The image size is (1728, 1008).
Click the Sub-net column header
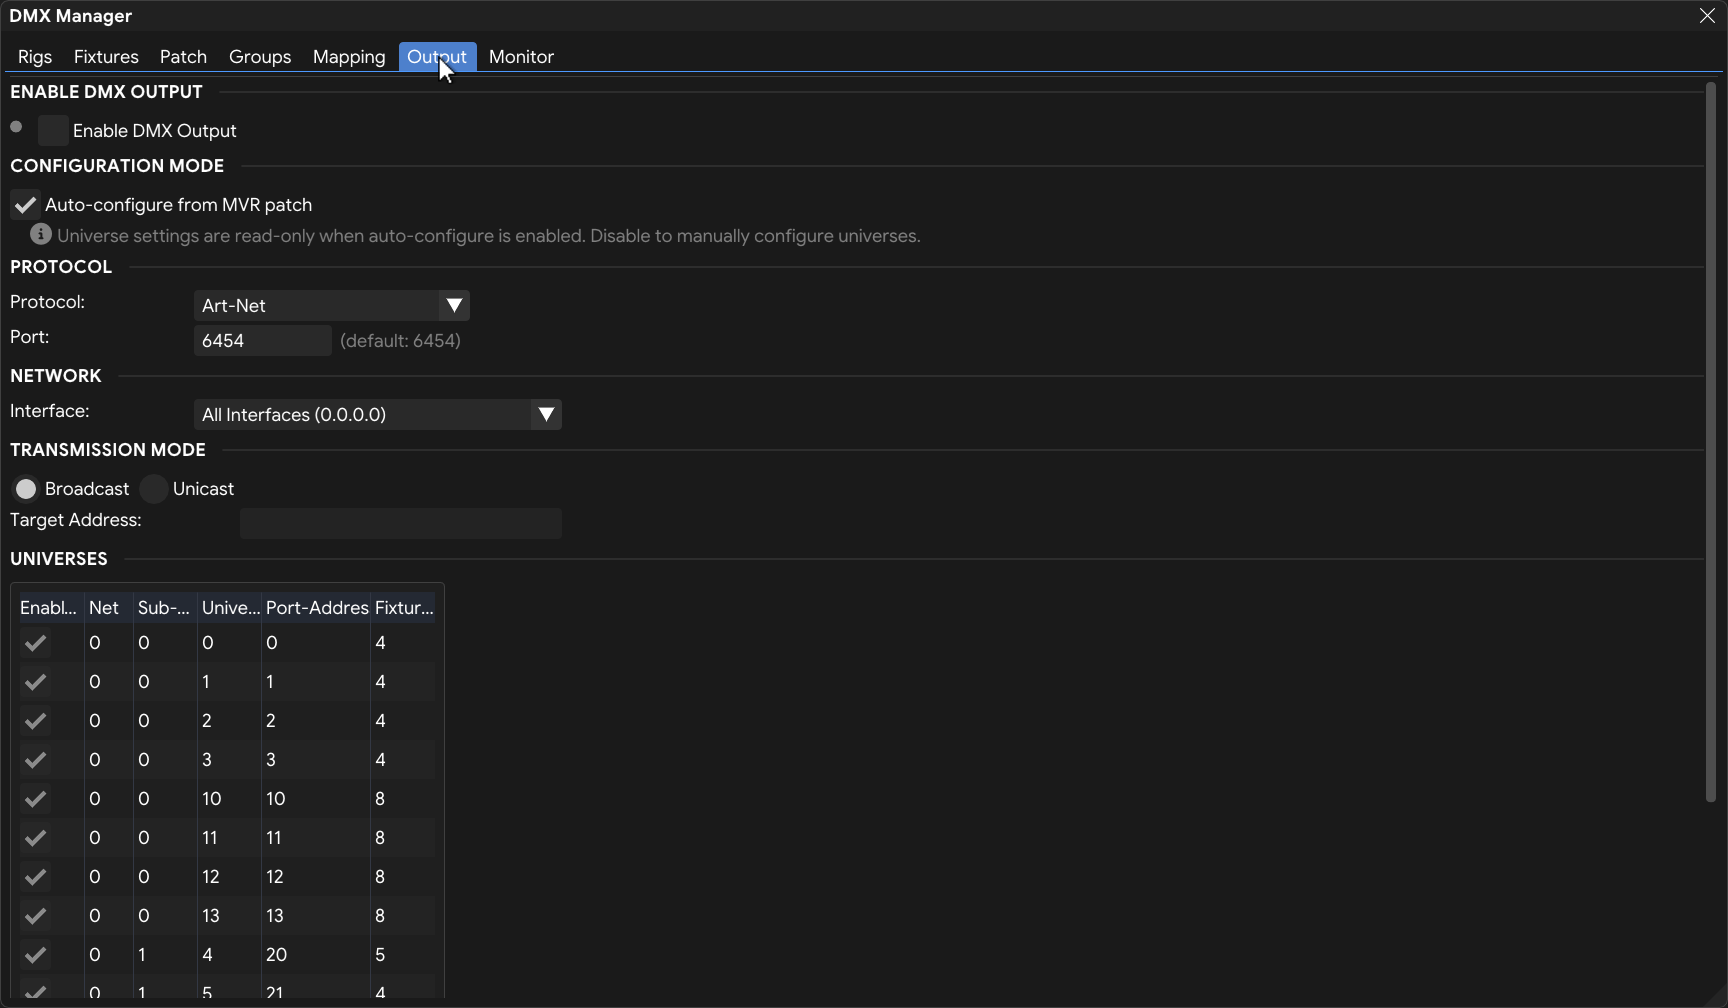tap(164, 608)
